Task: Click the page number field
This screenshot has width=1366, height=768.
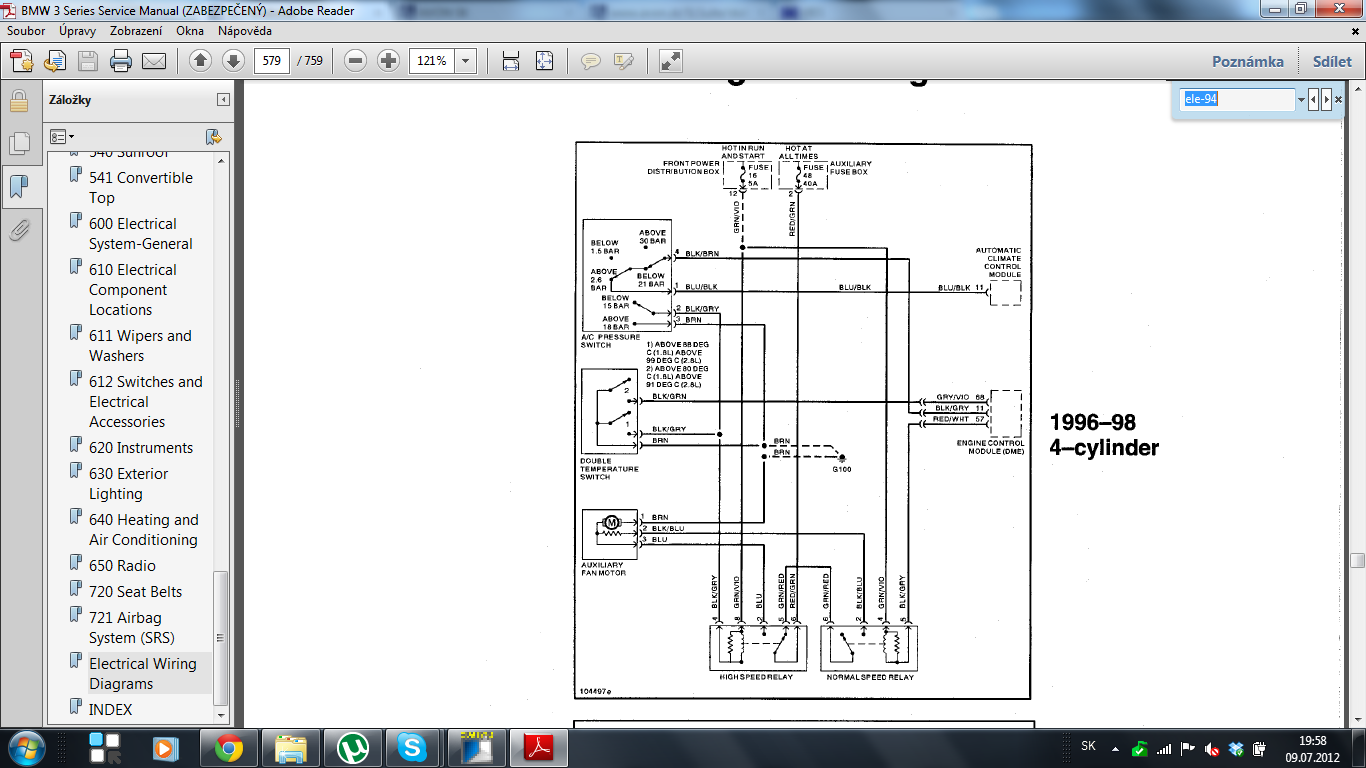Action: (271, 61)
